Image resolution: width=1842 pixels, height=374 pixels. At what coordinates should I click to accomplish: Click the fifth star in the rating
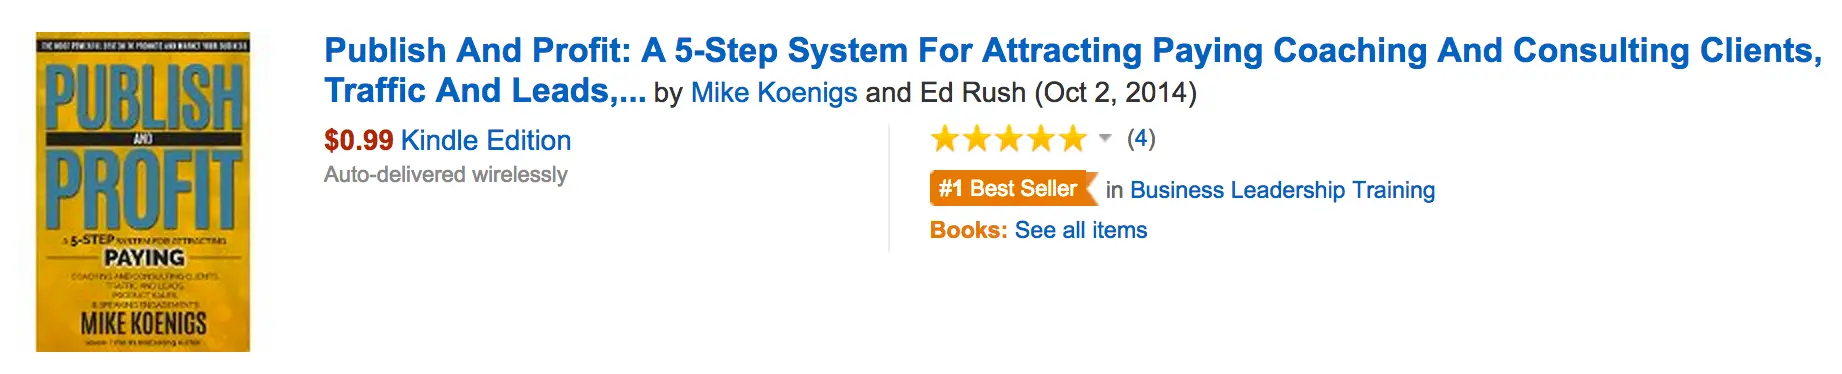pos(1073,138)
